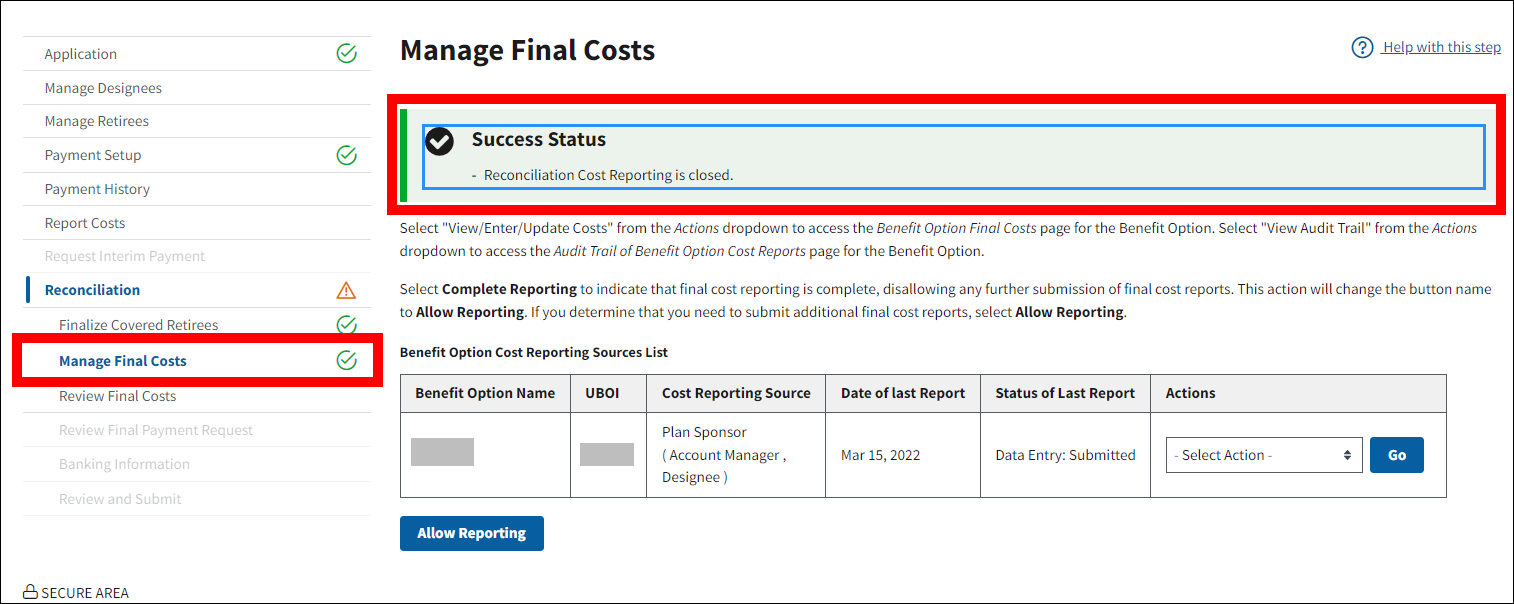The width and height of the screenshot is (1514, 604).
Task: Open the Review Final Costs step
Action: (x=117, y=396)
